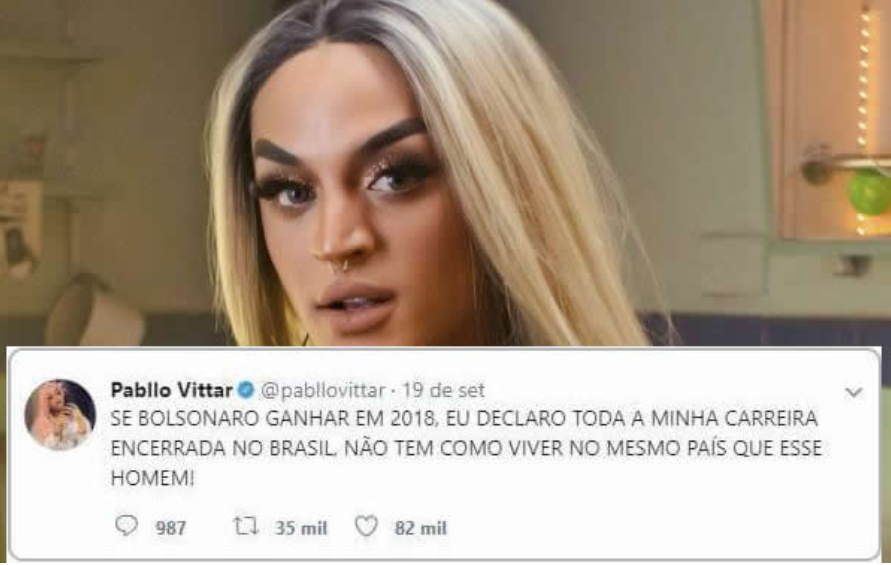Screen dimensions: 891x565
Task: Open the Pabllo Vittar display name link
Action: tap(172, 390)
